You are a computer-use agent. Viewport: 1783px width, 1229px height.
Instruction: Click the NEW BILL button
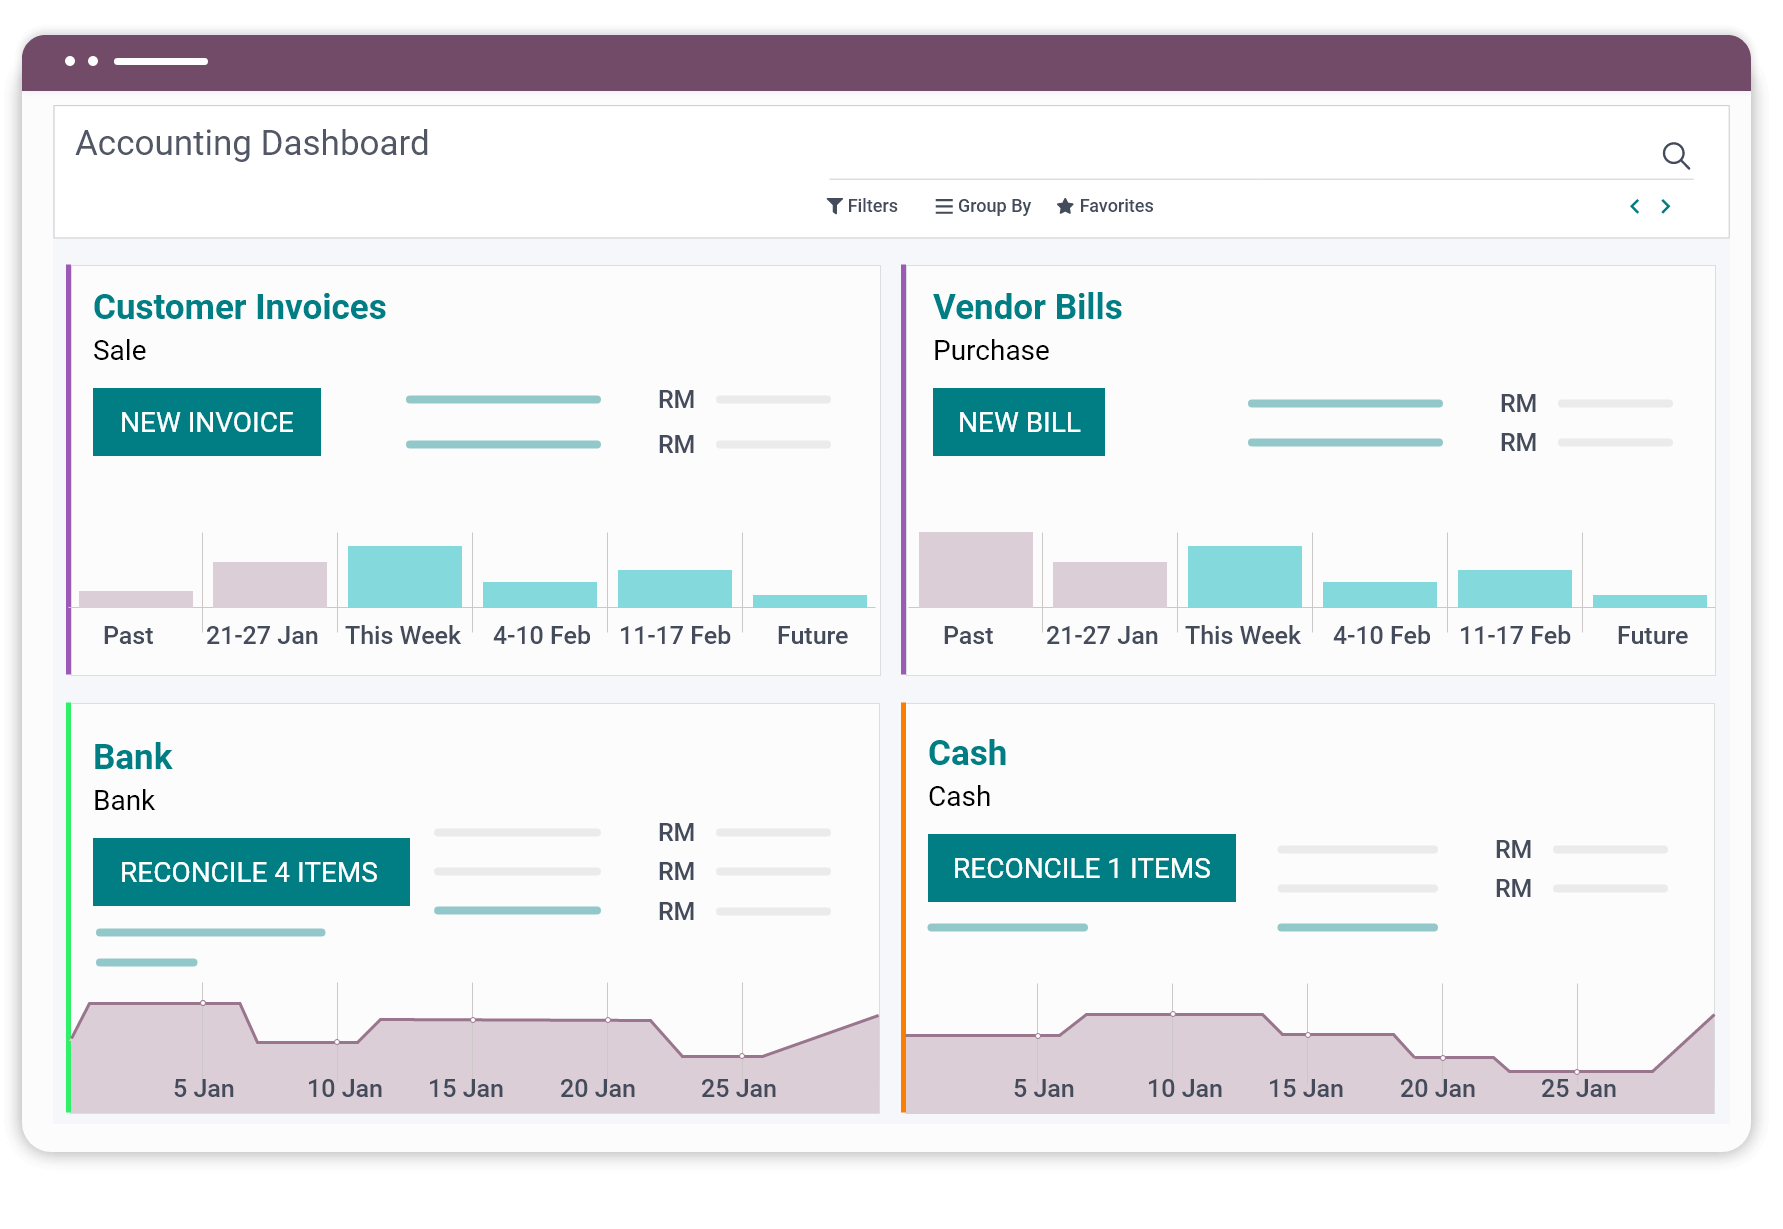(1018, 421)
